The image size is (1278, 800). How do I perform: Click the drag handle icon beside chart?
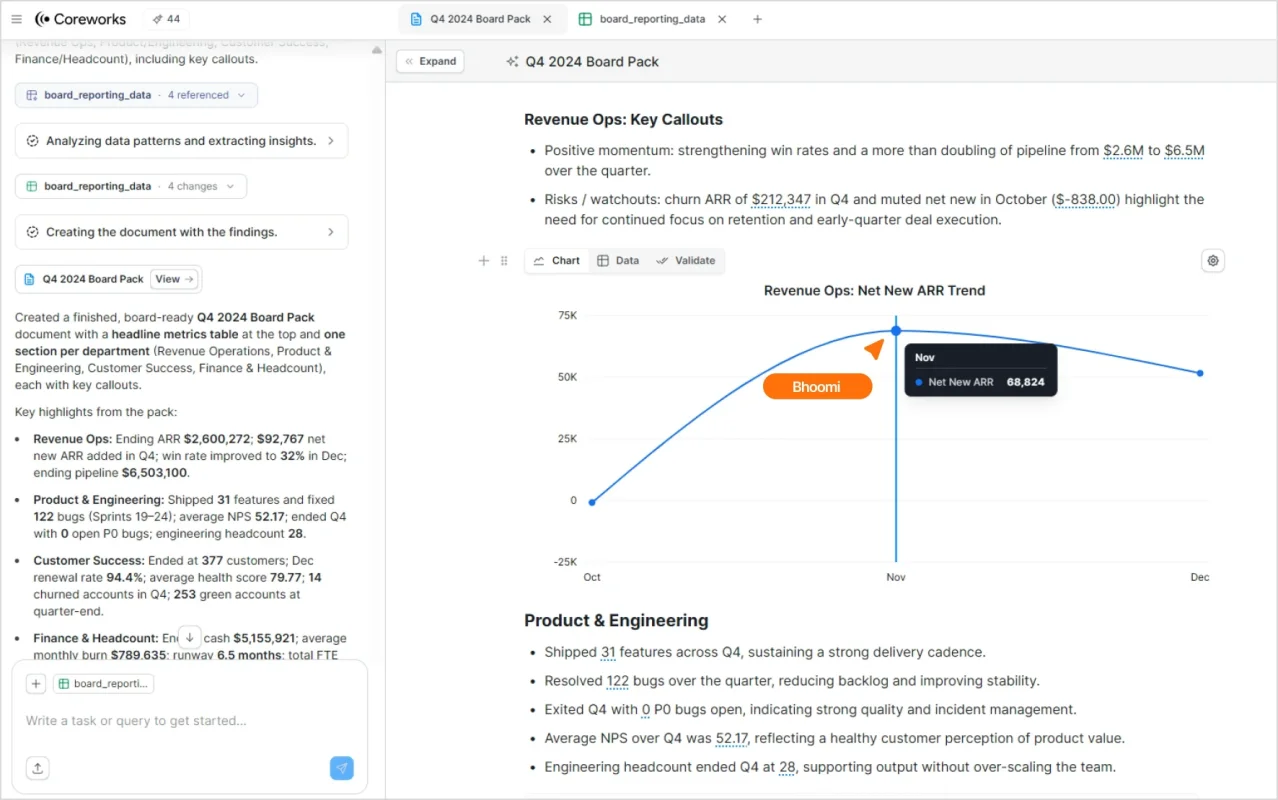coord(504,261)
